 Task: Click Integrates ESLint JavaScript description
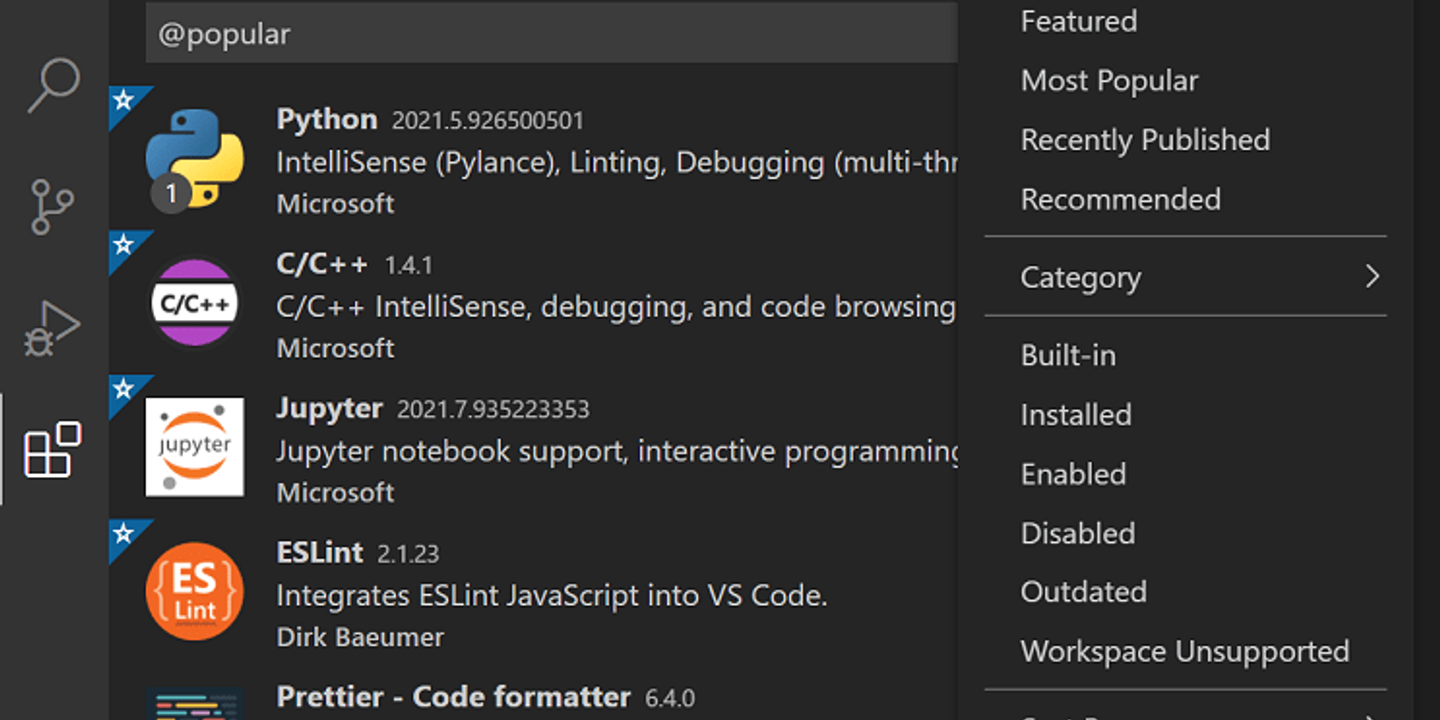[x=552, y=596]
